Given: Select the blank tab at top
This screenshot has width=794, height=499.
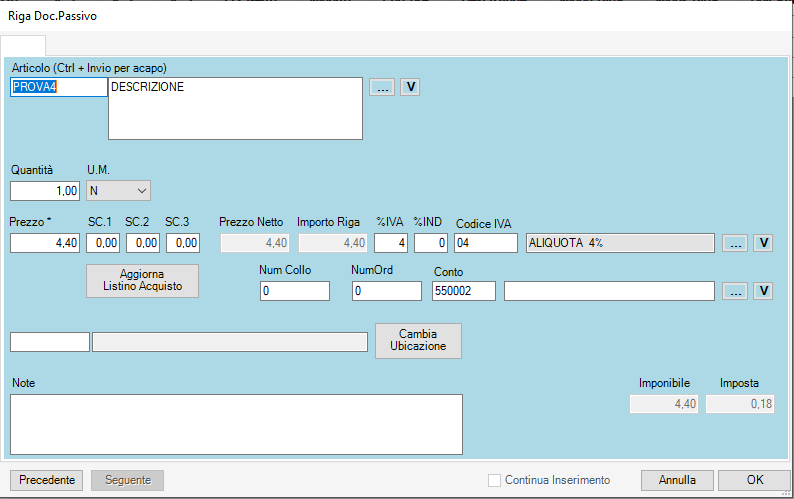Looking at the screenshot, I should [x=23, y=45].
